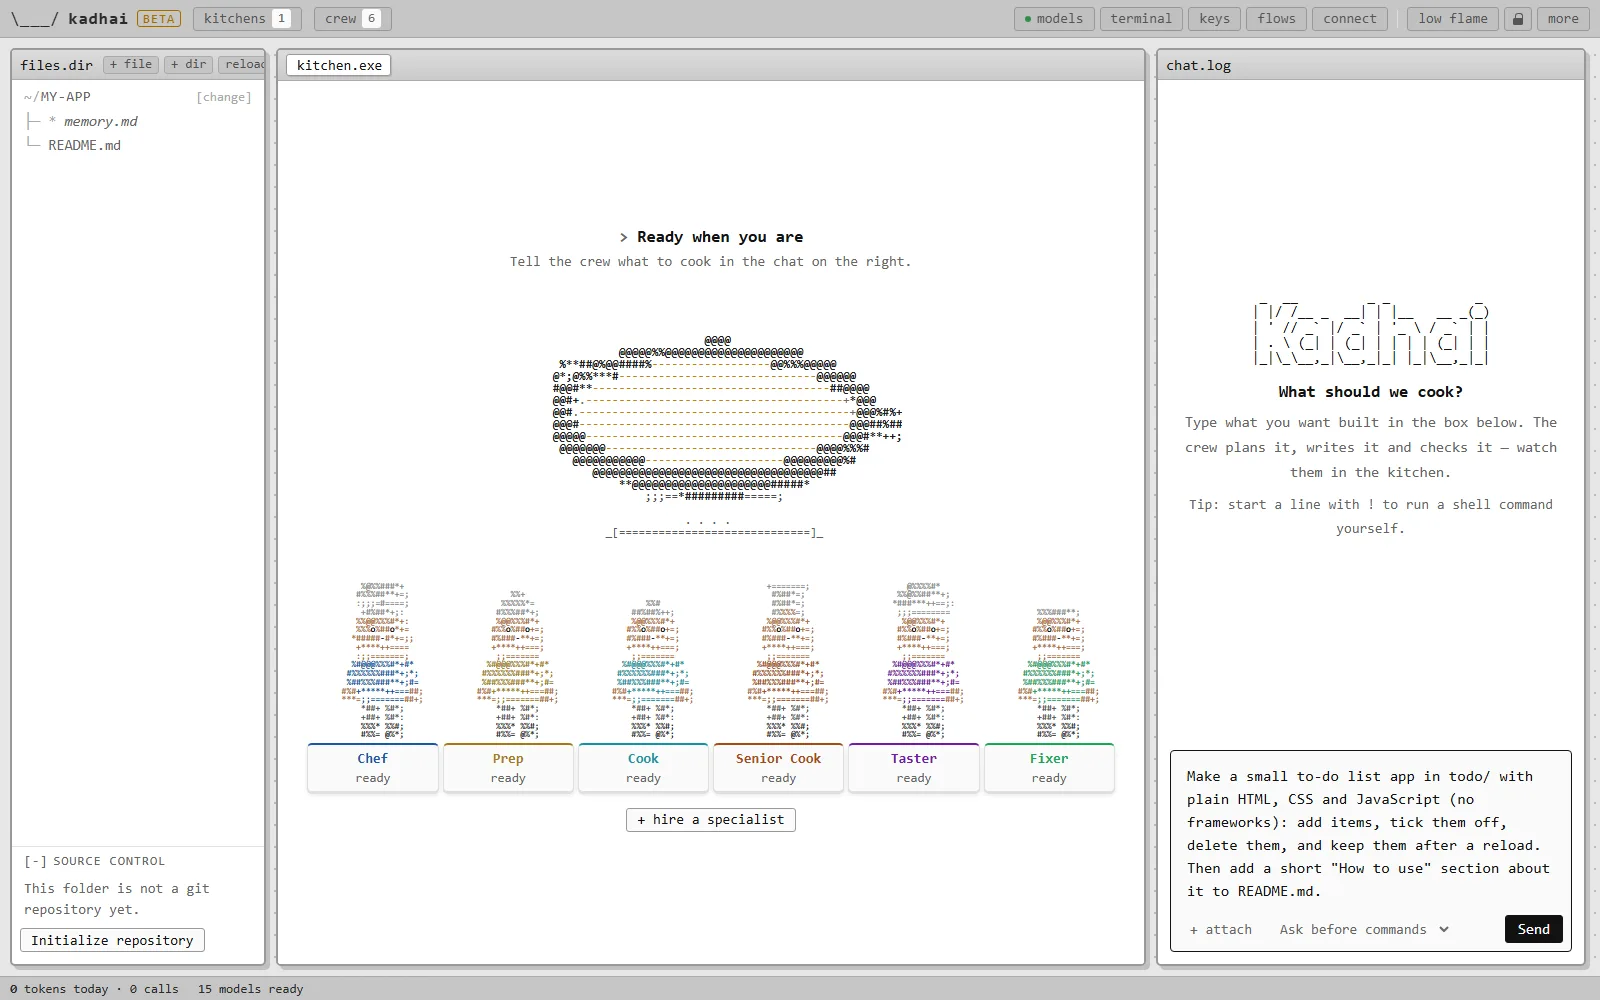This screenshot has width=1600, height=1000.
Task: Attach a file to chat
Action: click(1221, 929)
